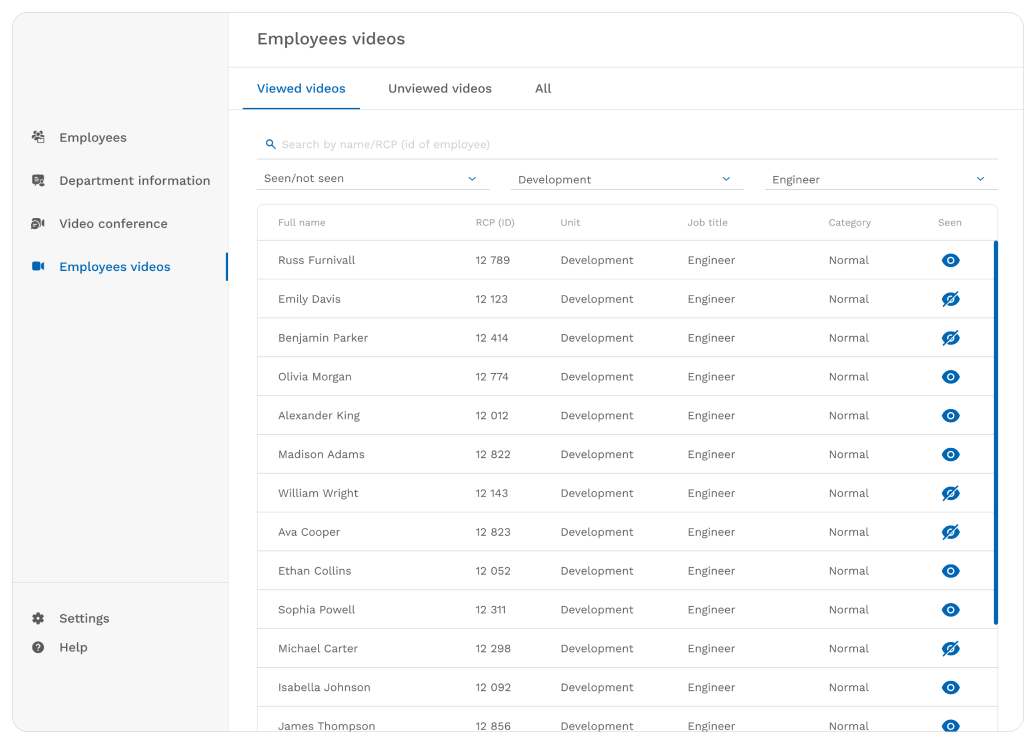The image size is (1036, 744).
Task: Mark Olivia Morgan's video with the eye toggle
Action: click(950, 376)
